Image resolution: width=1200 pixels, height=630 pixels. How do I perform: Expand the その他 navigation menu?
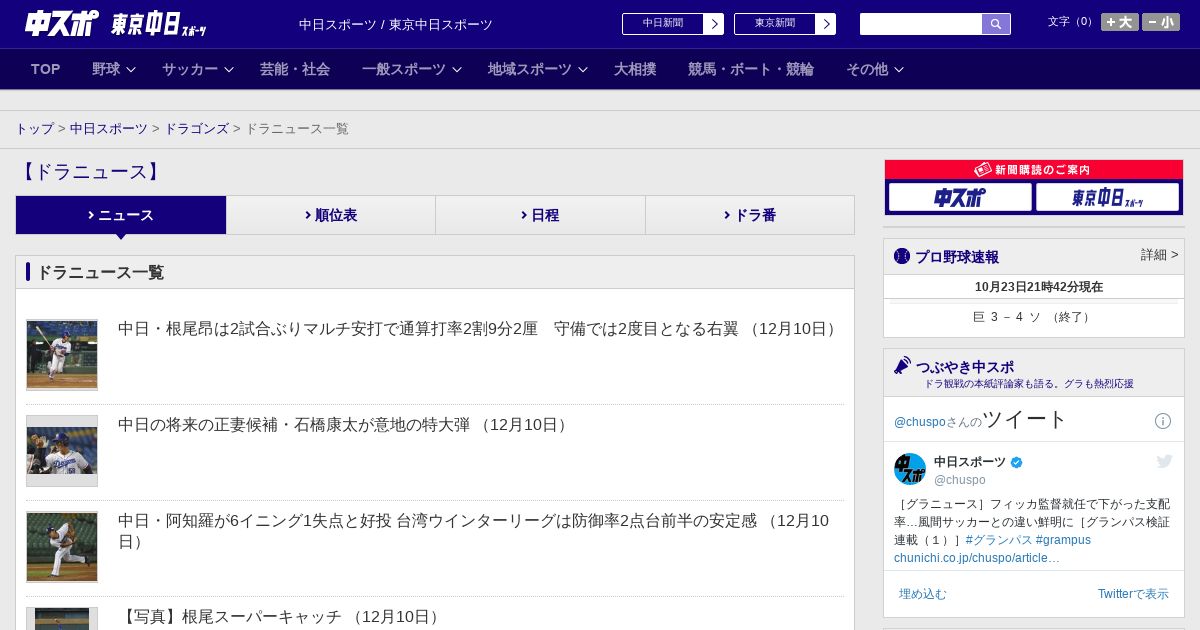[875, 69]
